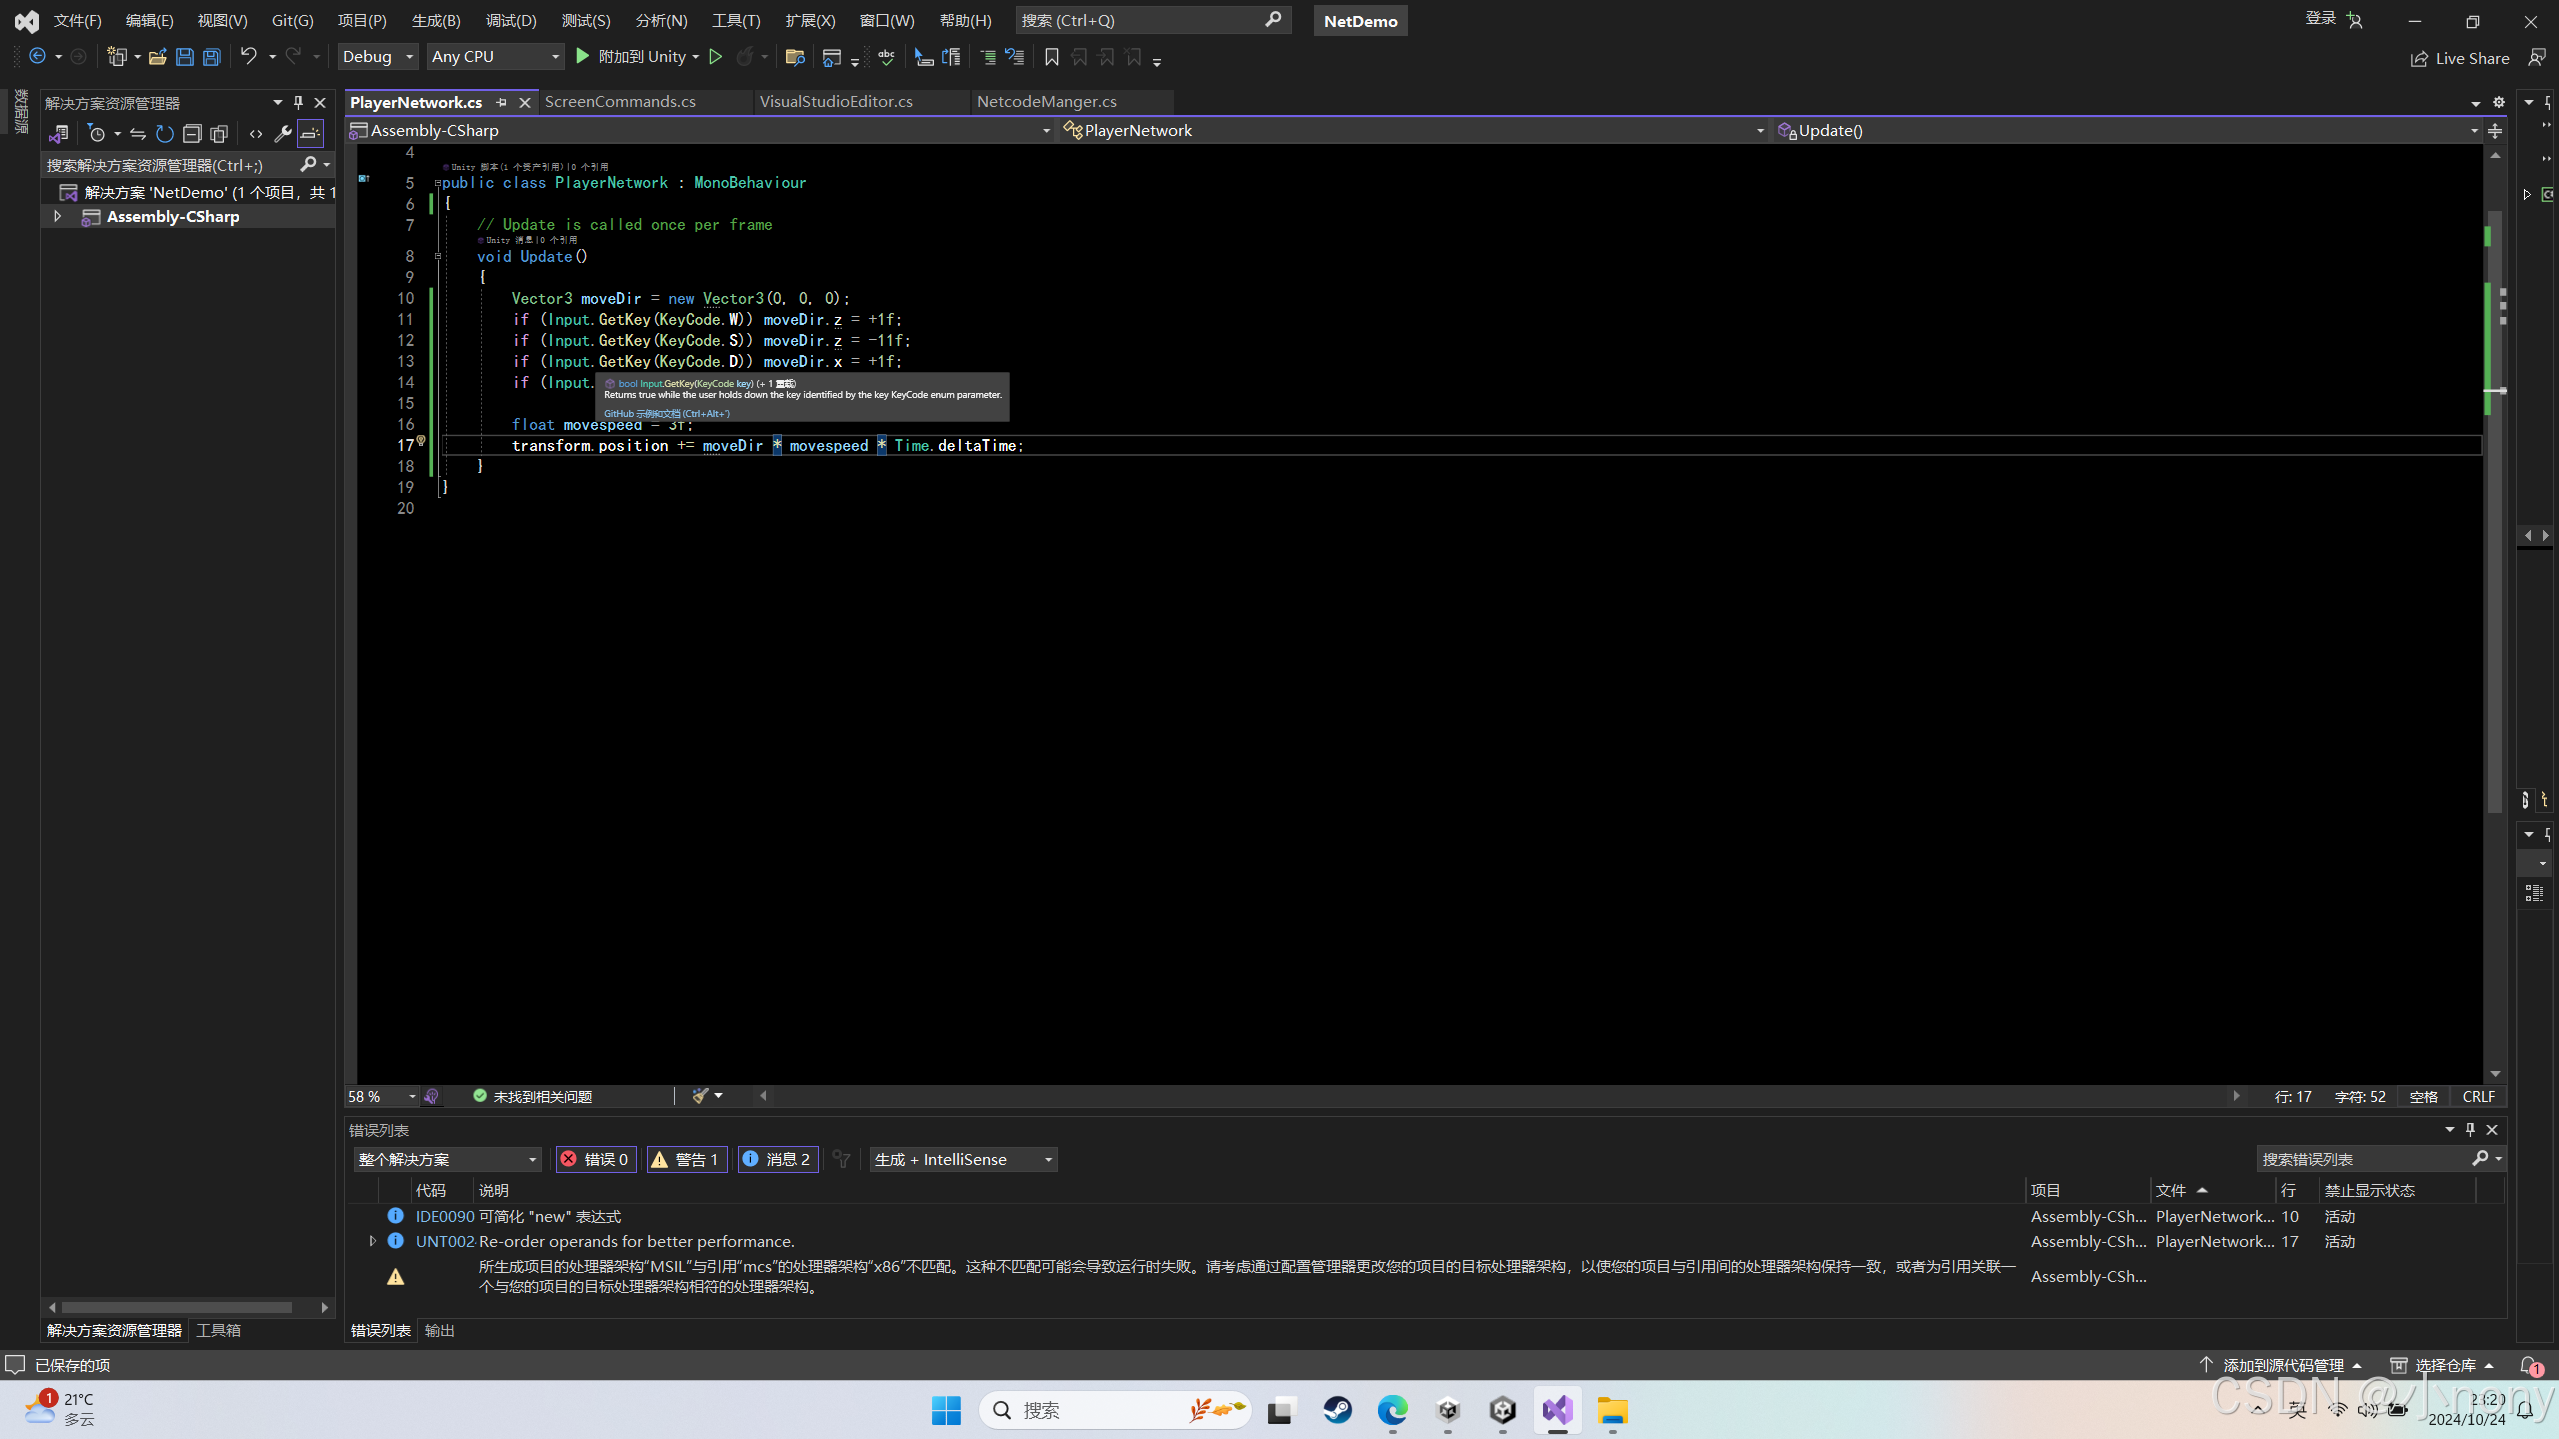The width and height of the screenshot is (2559, 1439).
Task: Click the Refresh icon in Solution Explorer
Action: [x=164, y=133]
